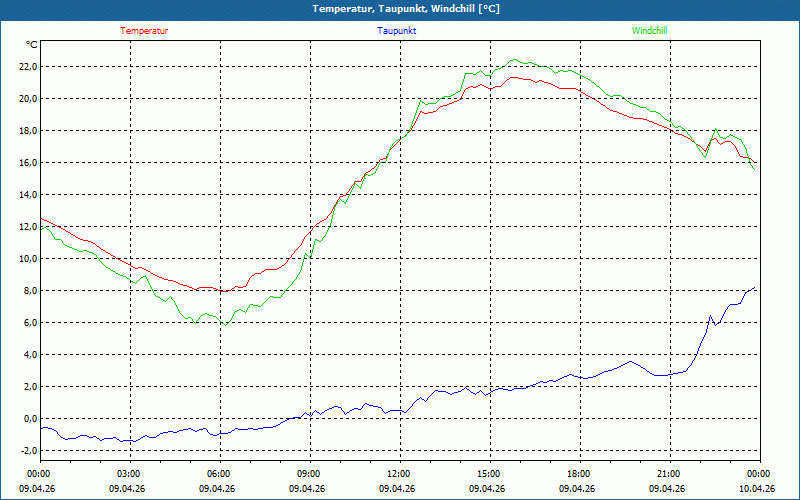Click the '6,0' y-axis value
The width and height of the screenshot is (800, 500).
point(30,322)
